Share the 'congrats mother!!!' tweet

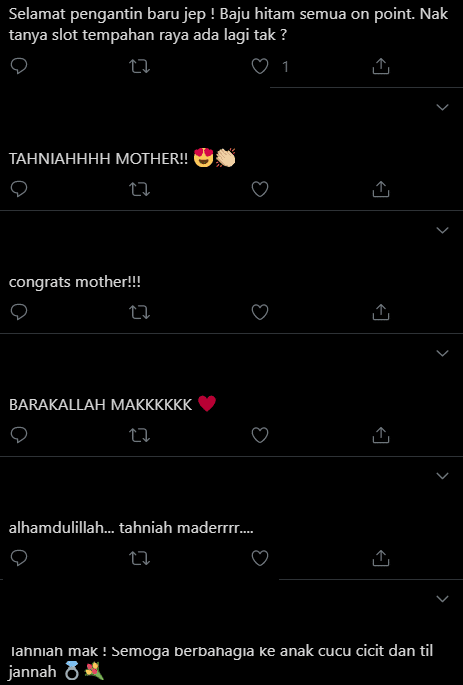pyautogui.click(x=380, y=312)
